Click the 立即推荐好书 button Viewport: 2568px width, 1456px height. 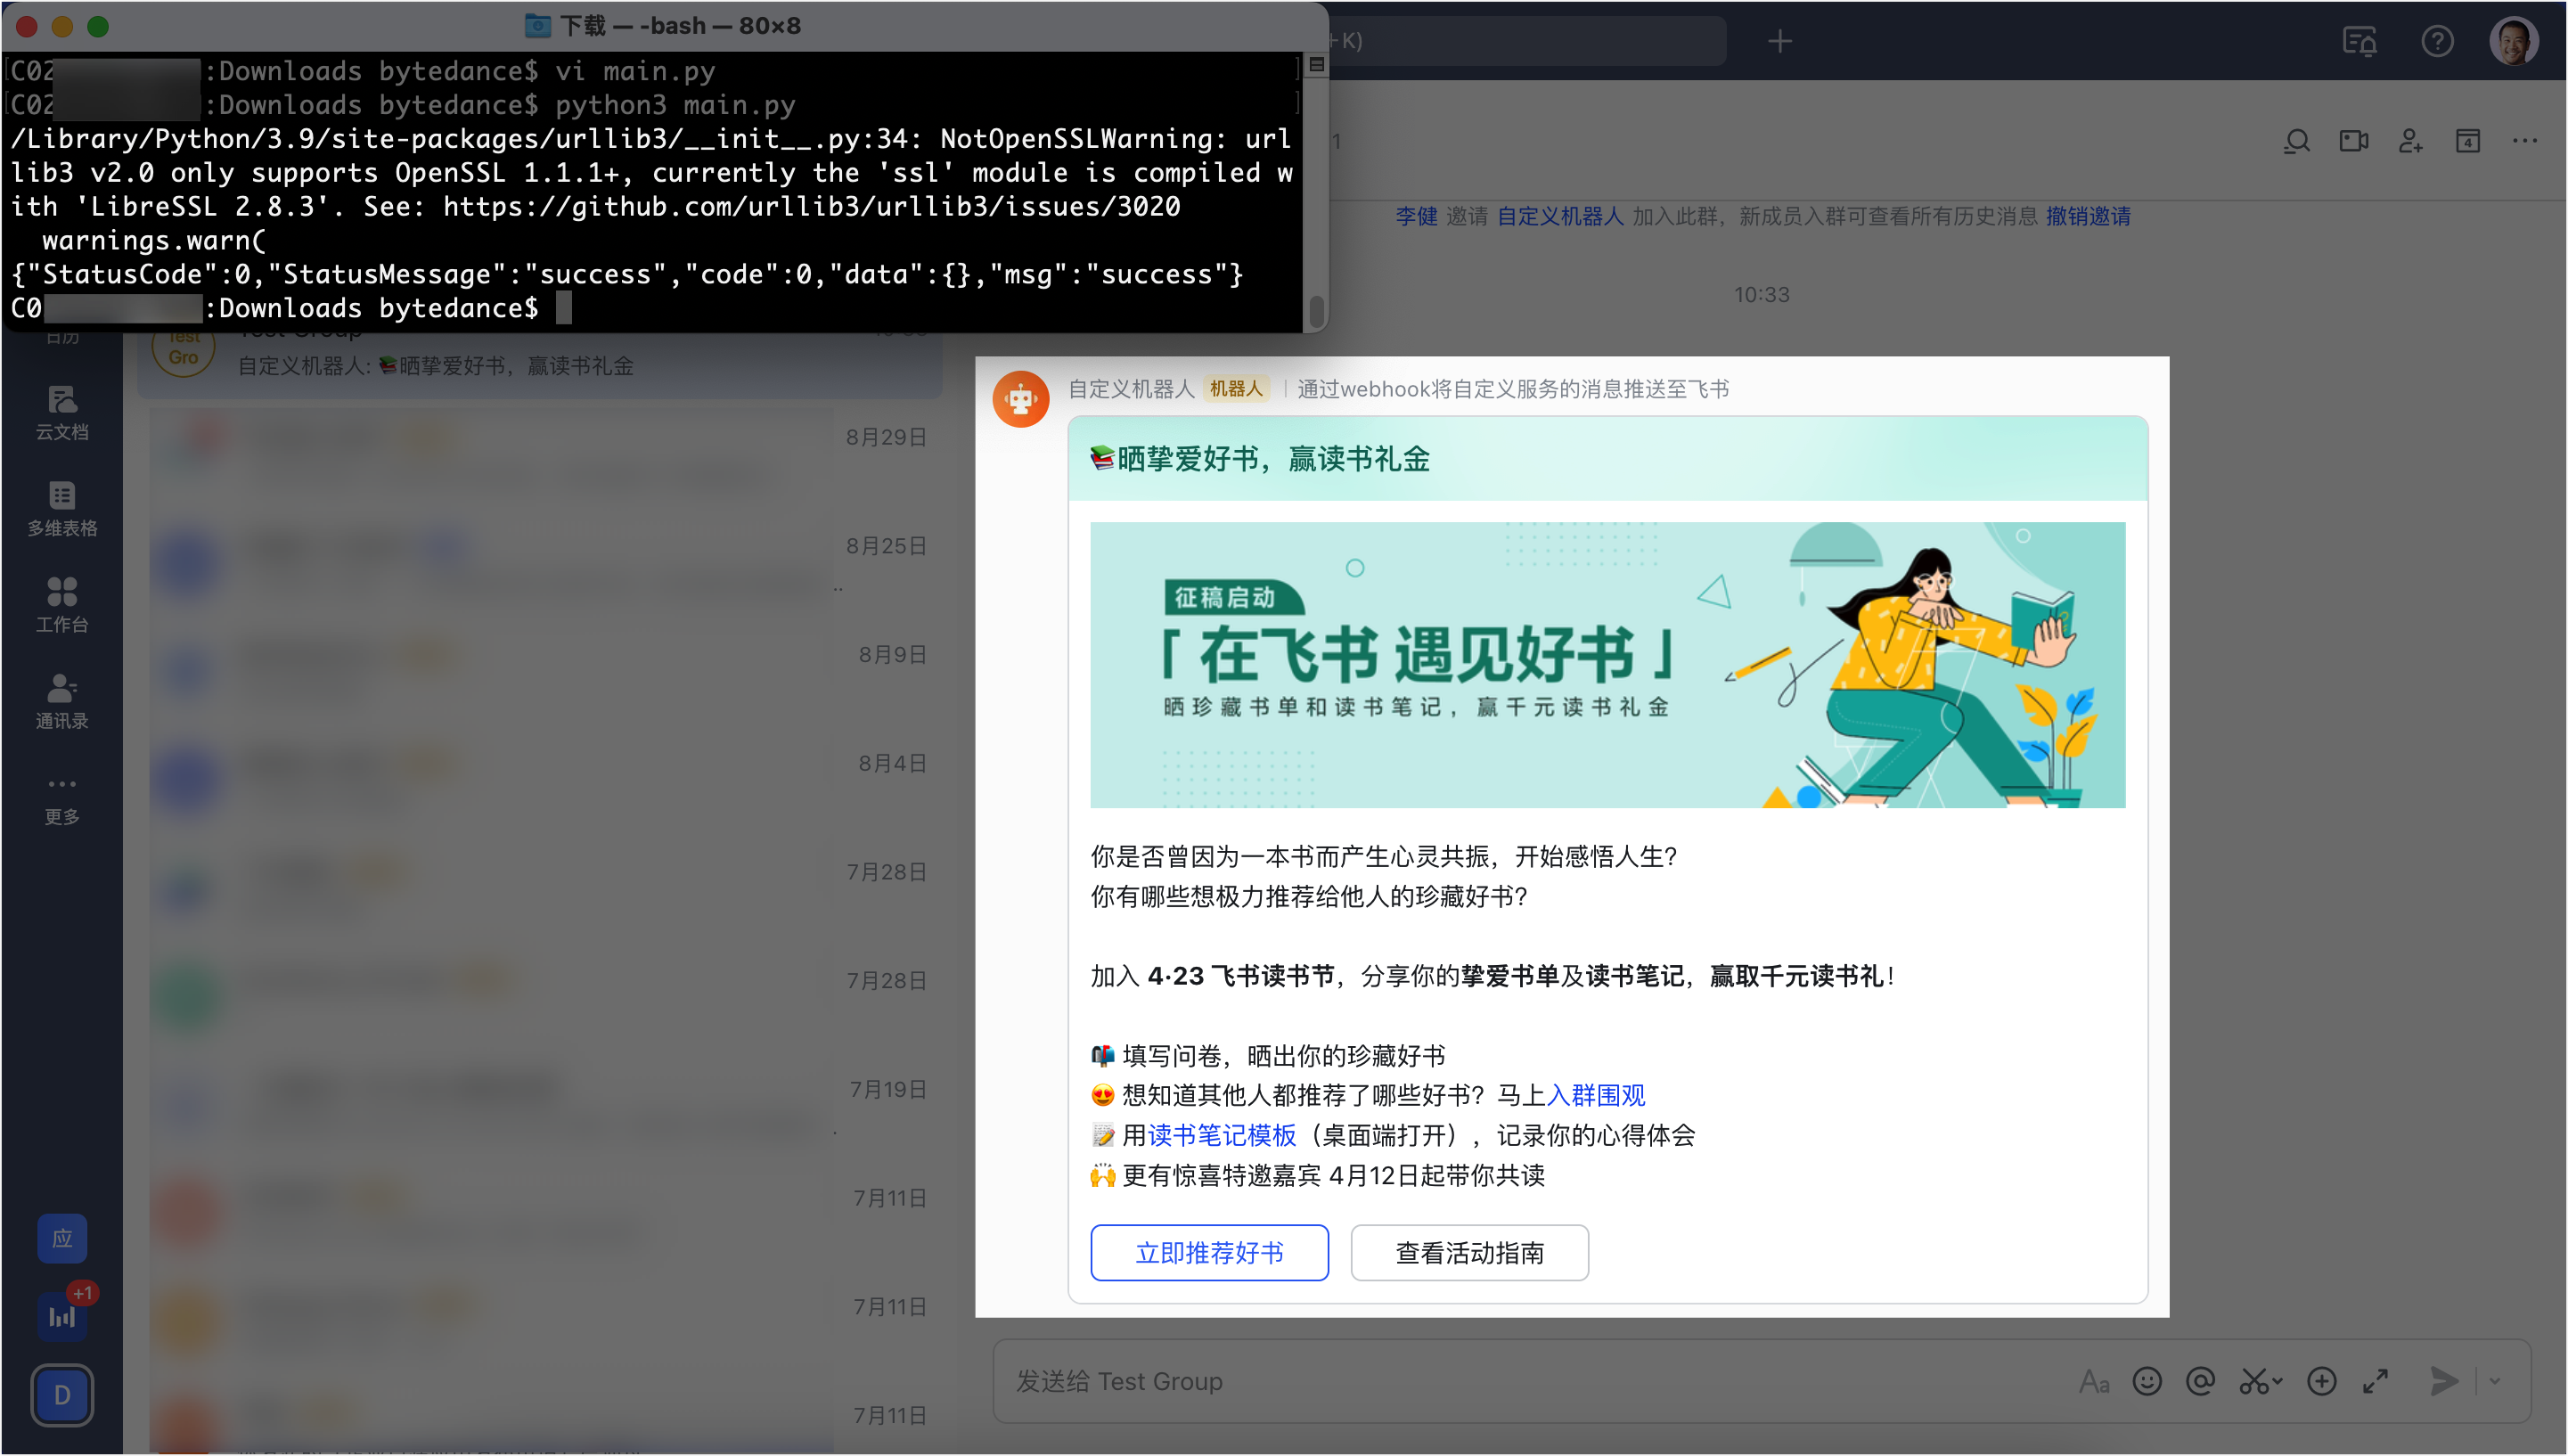click(1208, 1252)
